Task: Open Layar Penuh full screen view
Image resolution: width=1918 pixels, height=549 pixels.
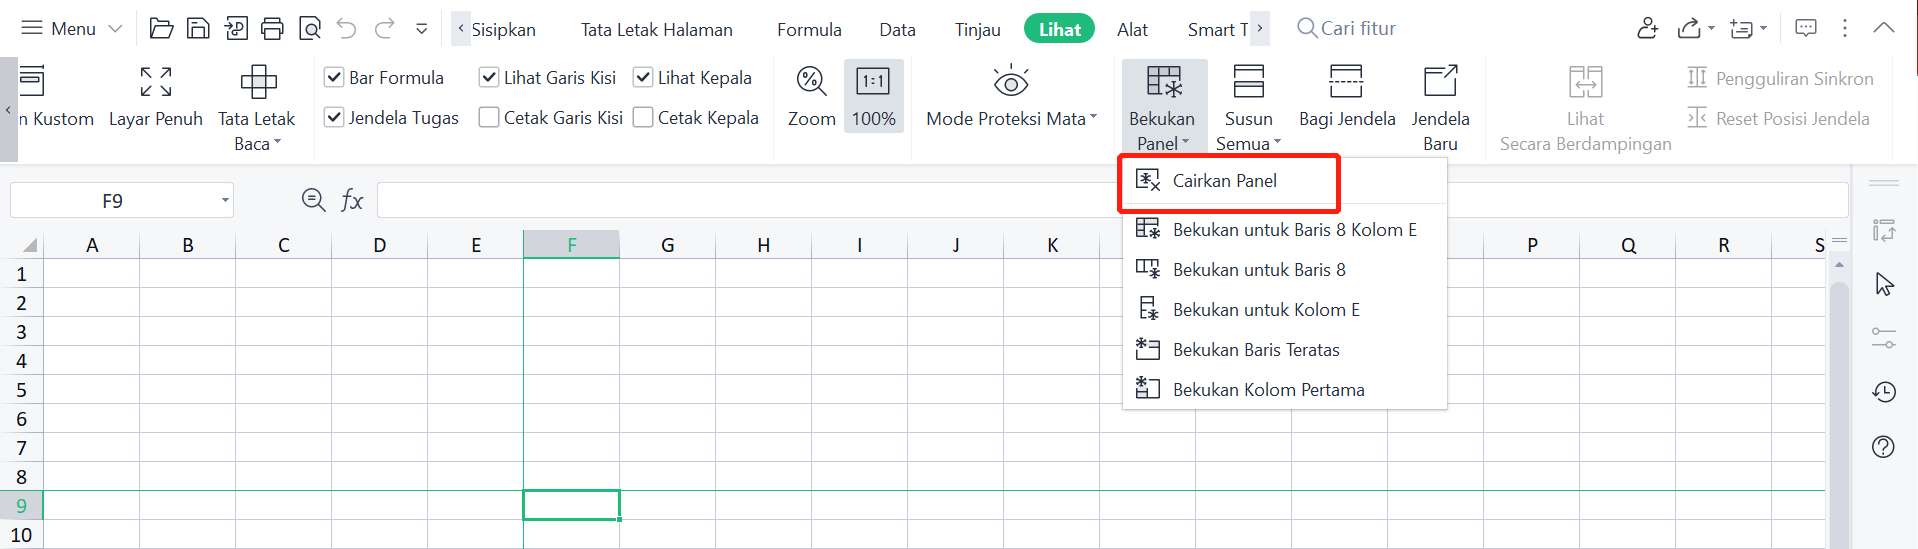Action: pos(156,97)
